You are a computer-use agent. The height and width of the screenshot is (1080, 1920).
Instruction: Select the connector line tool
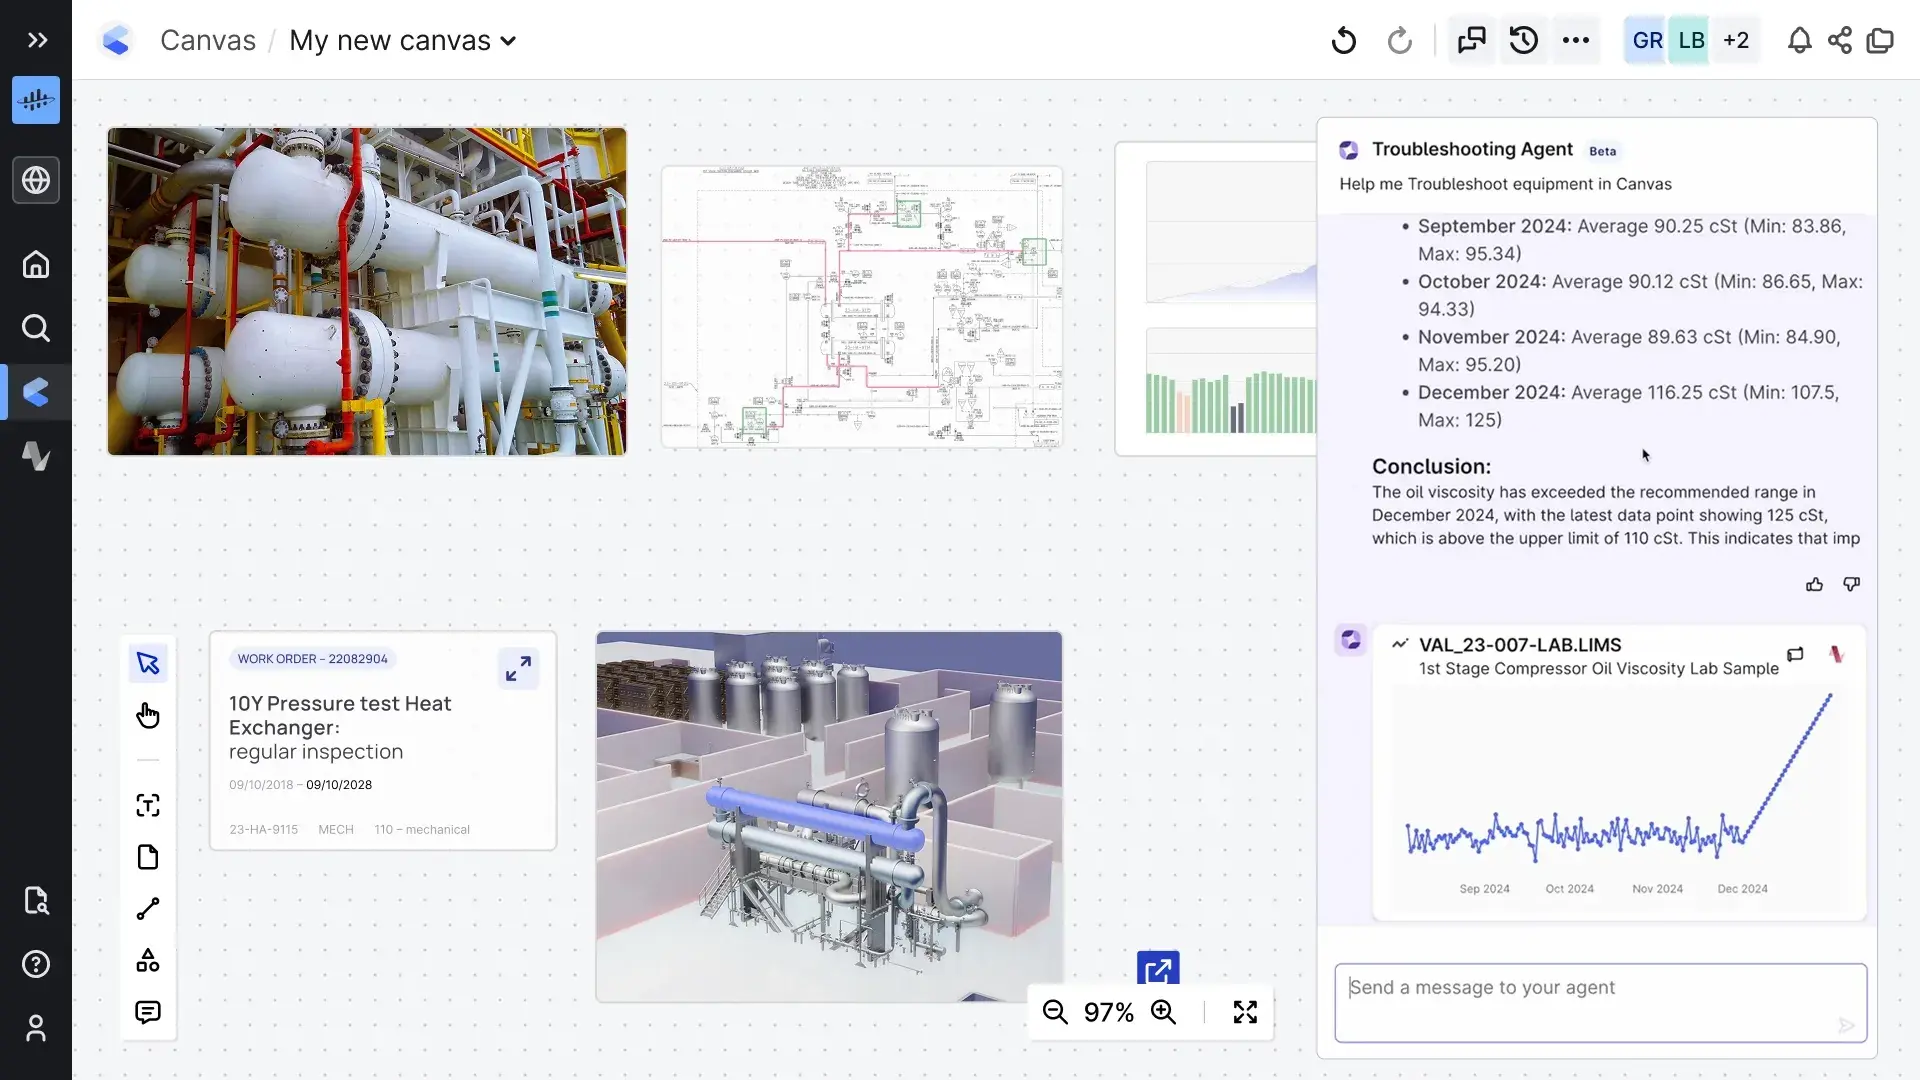click(x=147, y=909)
